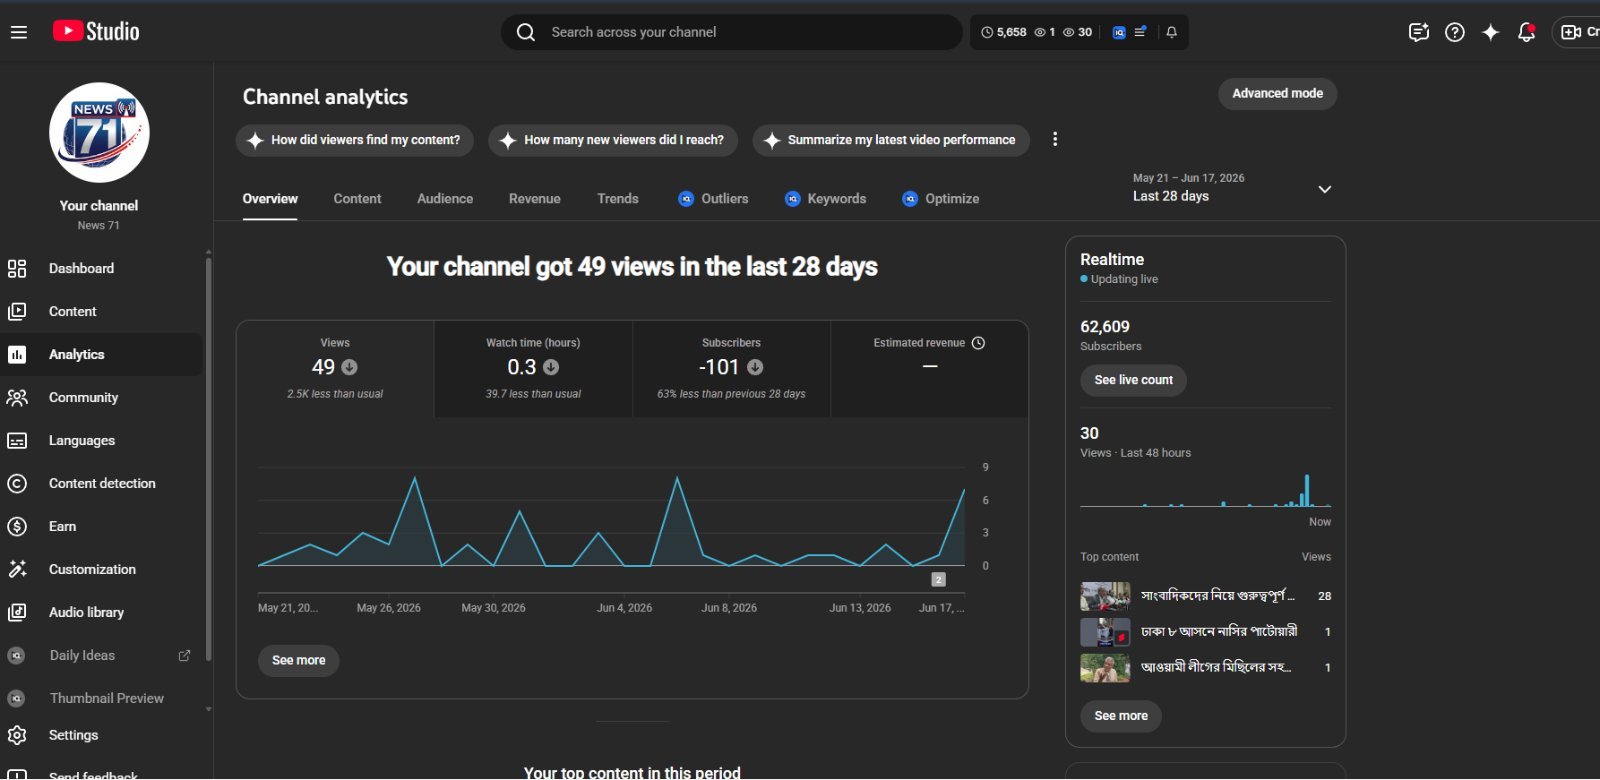This screenshot has height=780, width=1600.
Task: Click the See live count button
Action: point(1133,380)
